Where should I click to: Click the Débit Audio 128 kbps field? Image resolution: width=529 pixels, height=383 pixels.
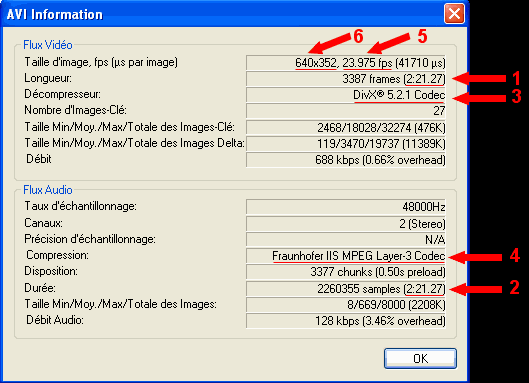[346, 321]
